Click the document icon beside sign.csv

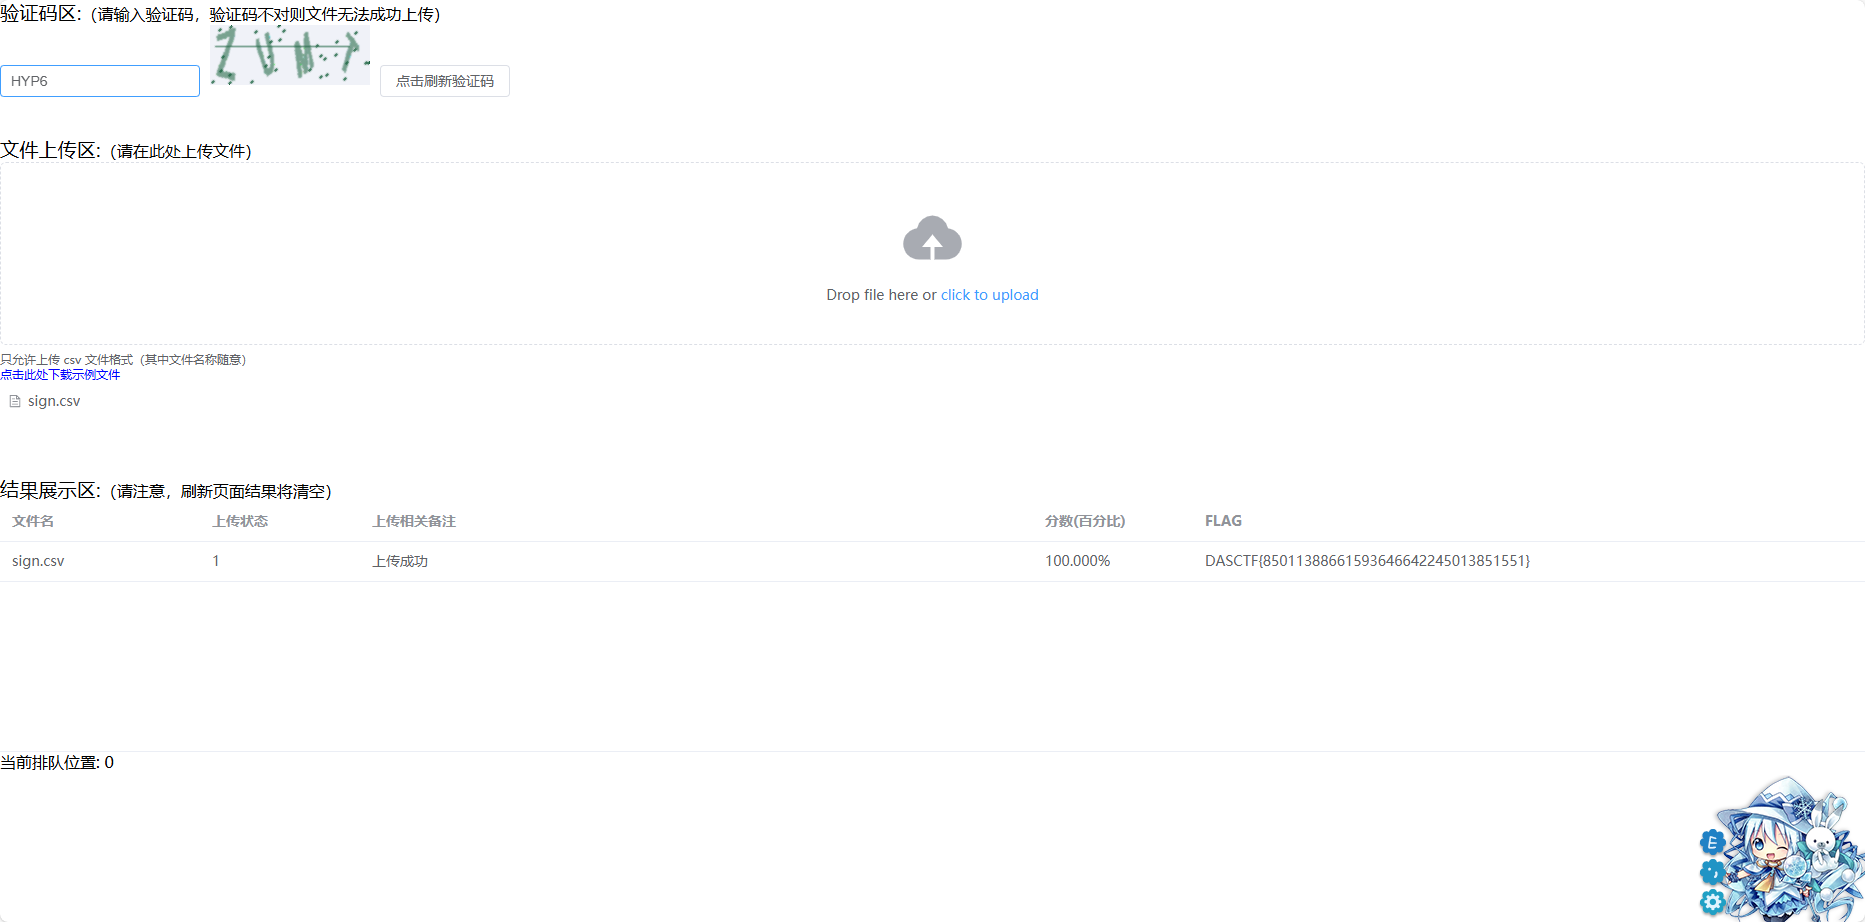point(15,401)
